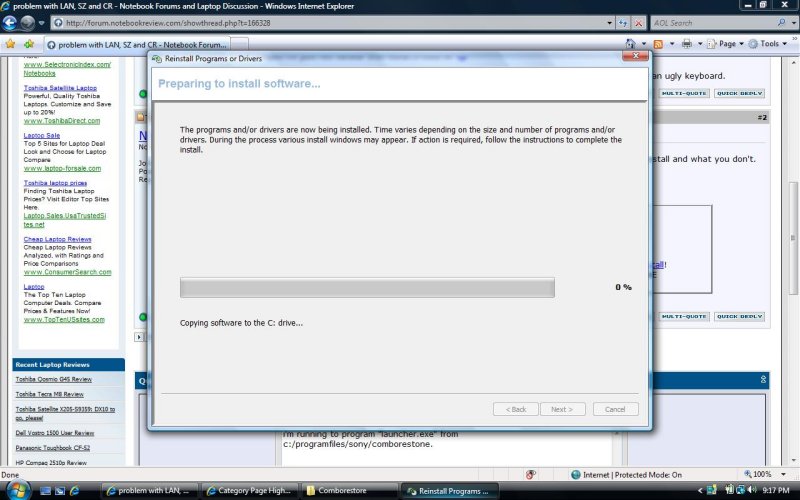Click the post number #2 link
800x500 pixels.
coord(762,117)
